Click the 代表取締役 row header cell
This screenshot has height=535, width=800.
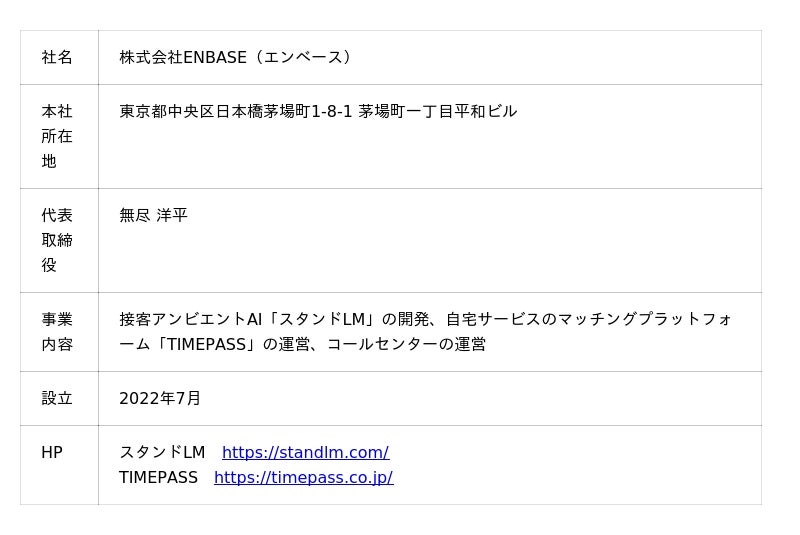pos(57,240)
